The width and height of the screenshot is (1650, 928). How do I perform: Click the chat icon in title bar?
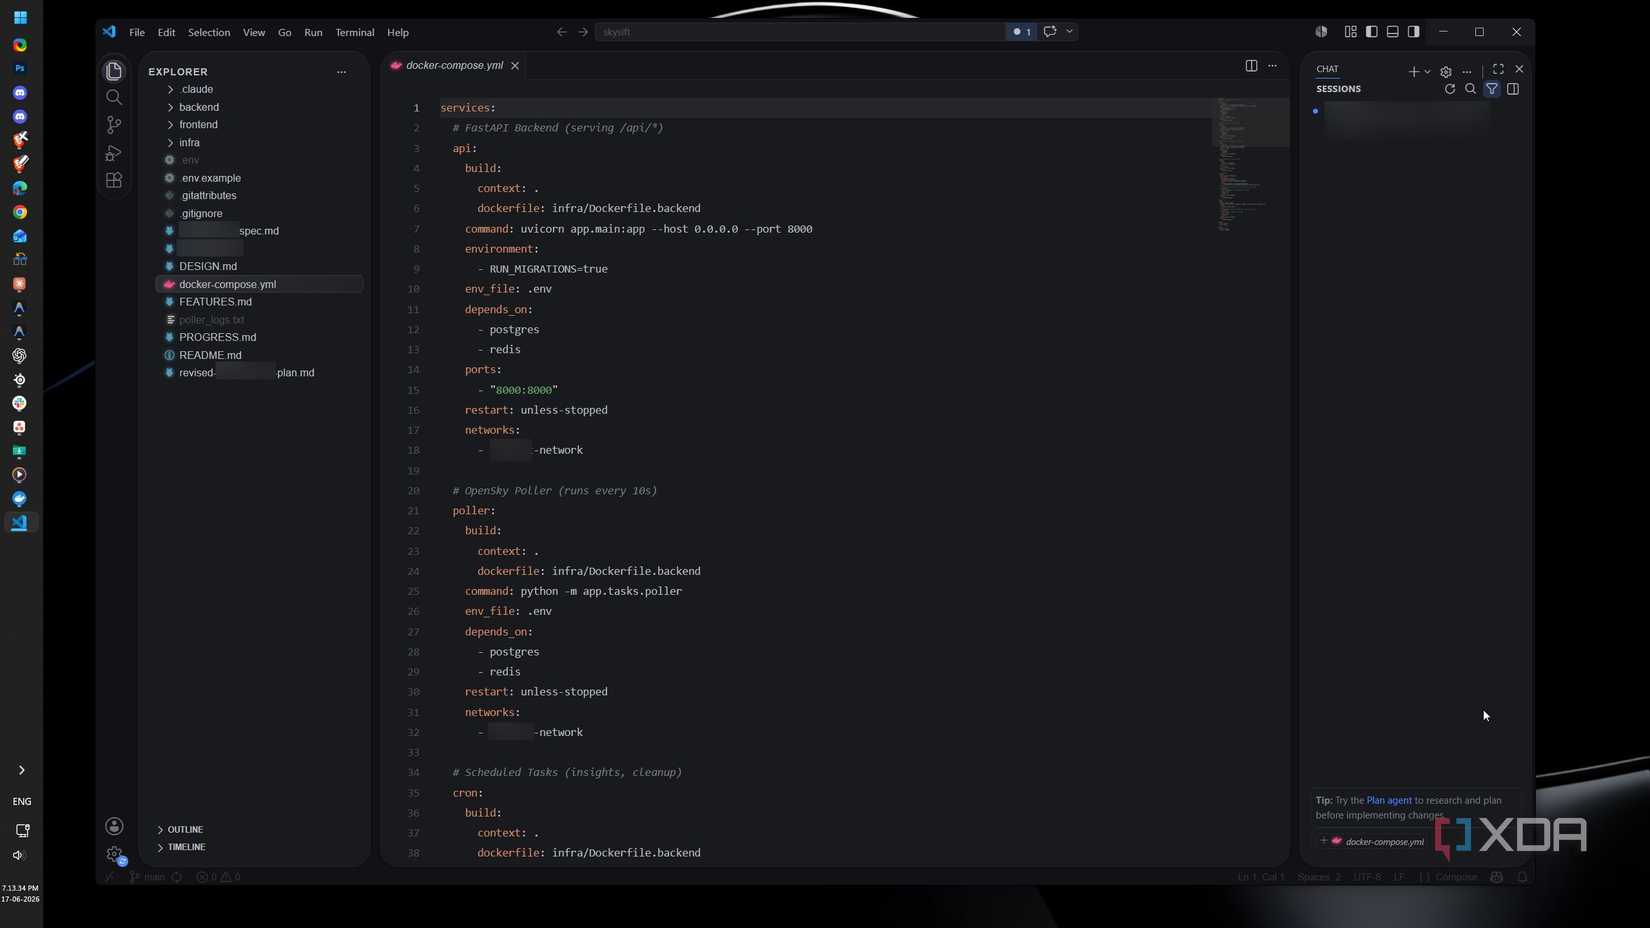click(1050, 32)
